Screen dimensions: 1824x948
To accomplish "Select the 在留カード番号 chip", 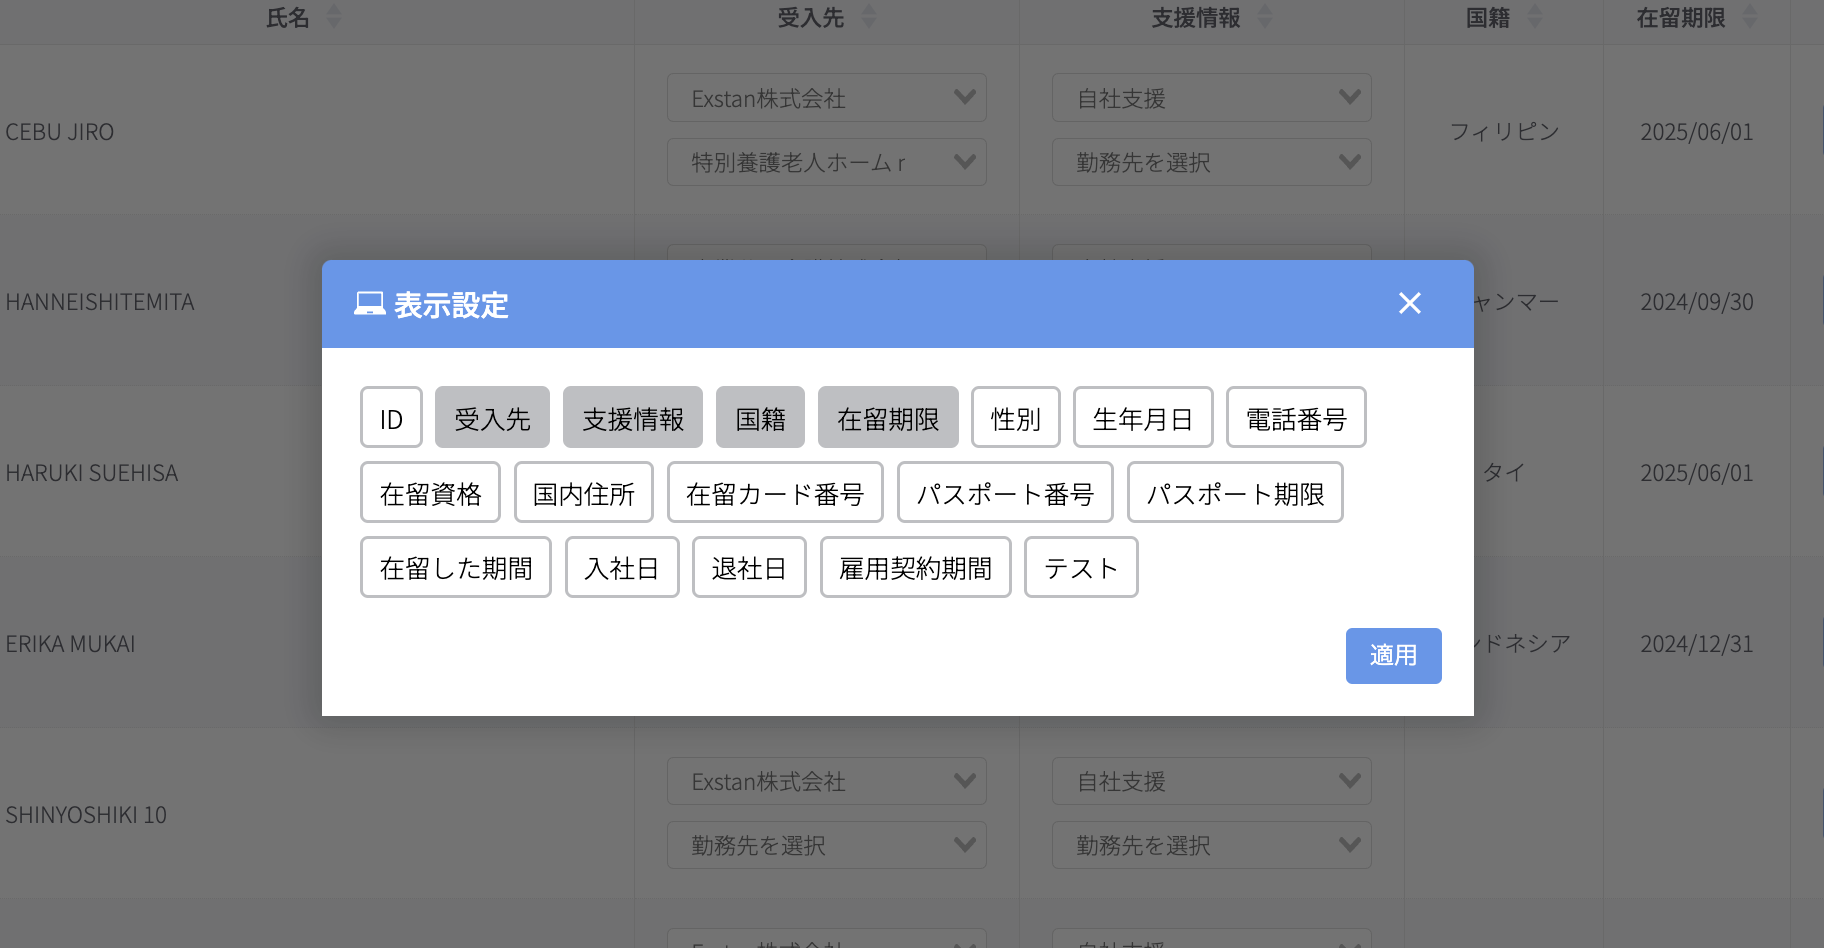I will pyautogui.click(x=775, y=493).
